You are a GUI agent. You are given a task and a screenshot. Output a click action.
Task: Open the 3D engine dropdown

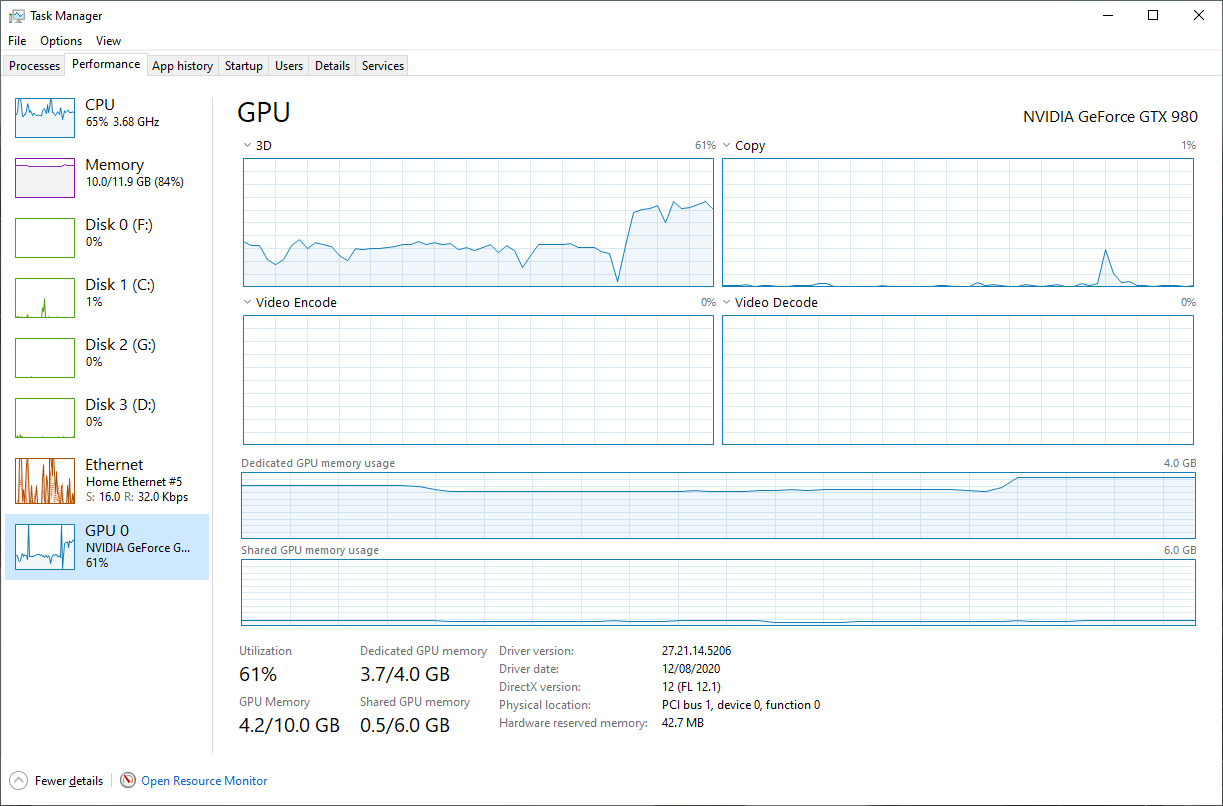[248, 146]
